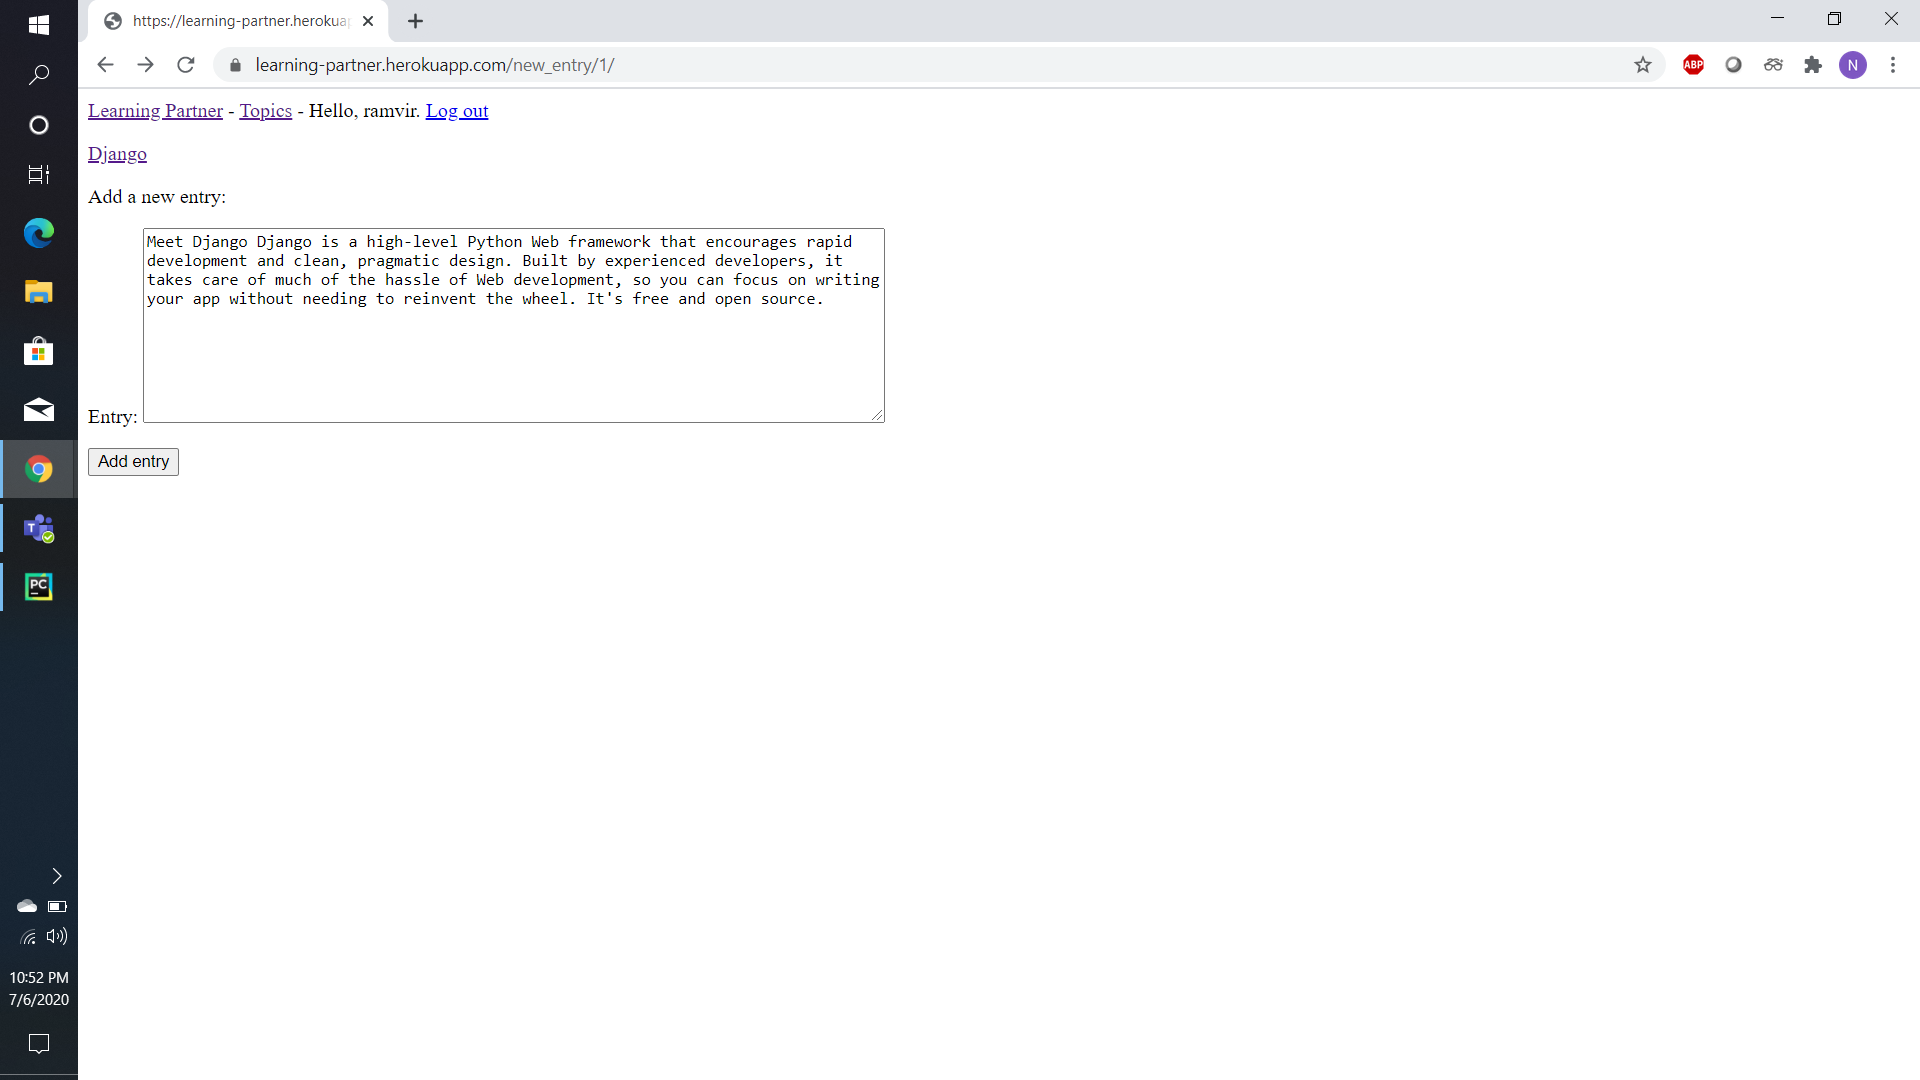Open the Mail app from the taskbar

click(38, 410)
